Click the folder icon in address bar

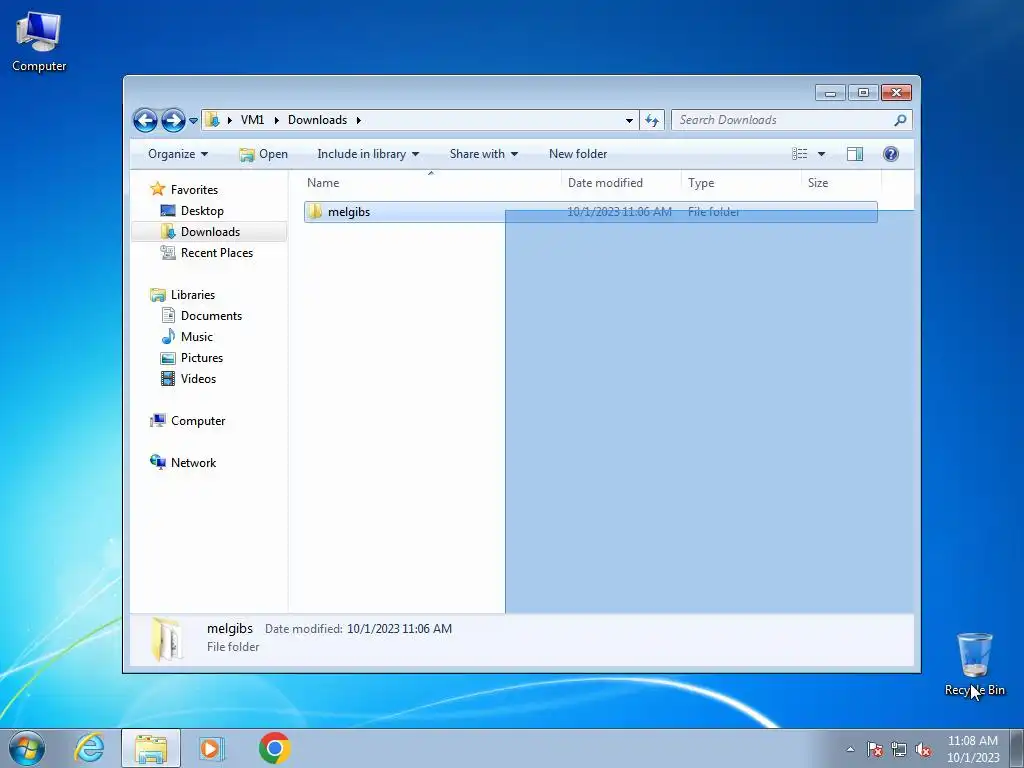212,120
